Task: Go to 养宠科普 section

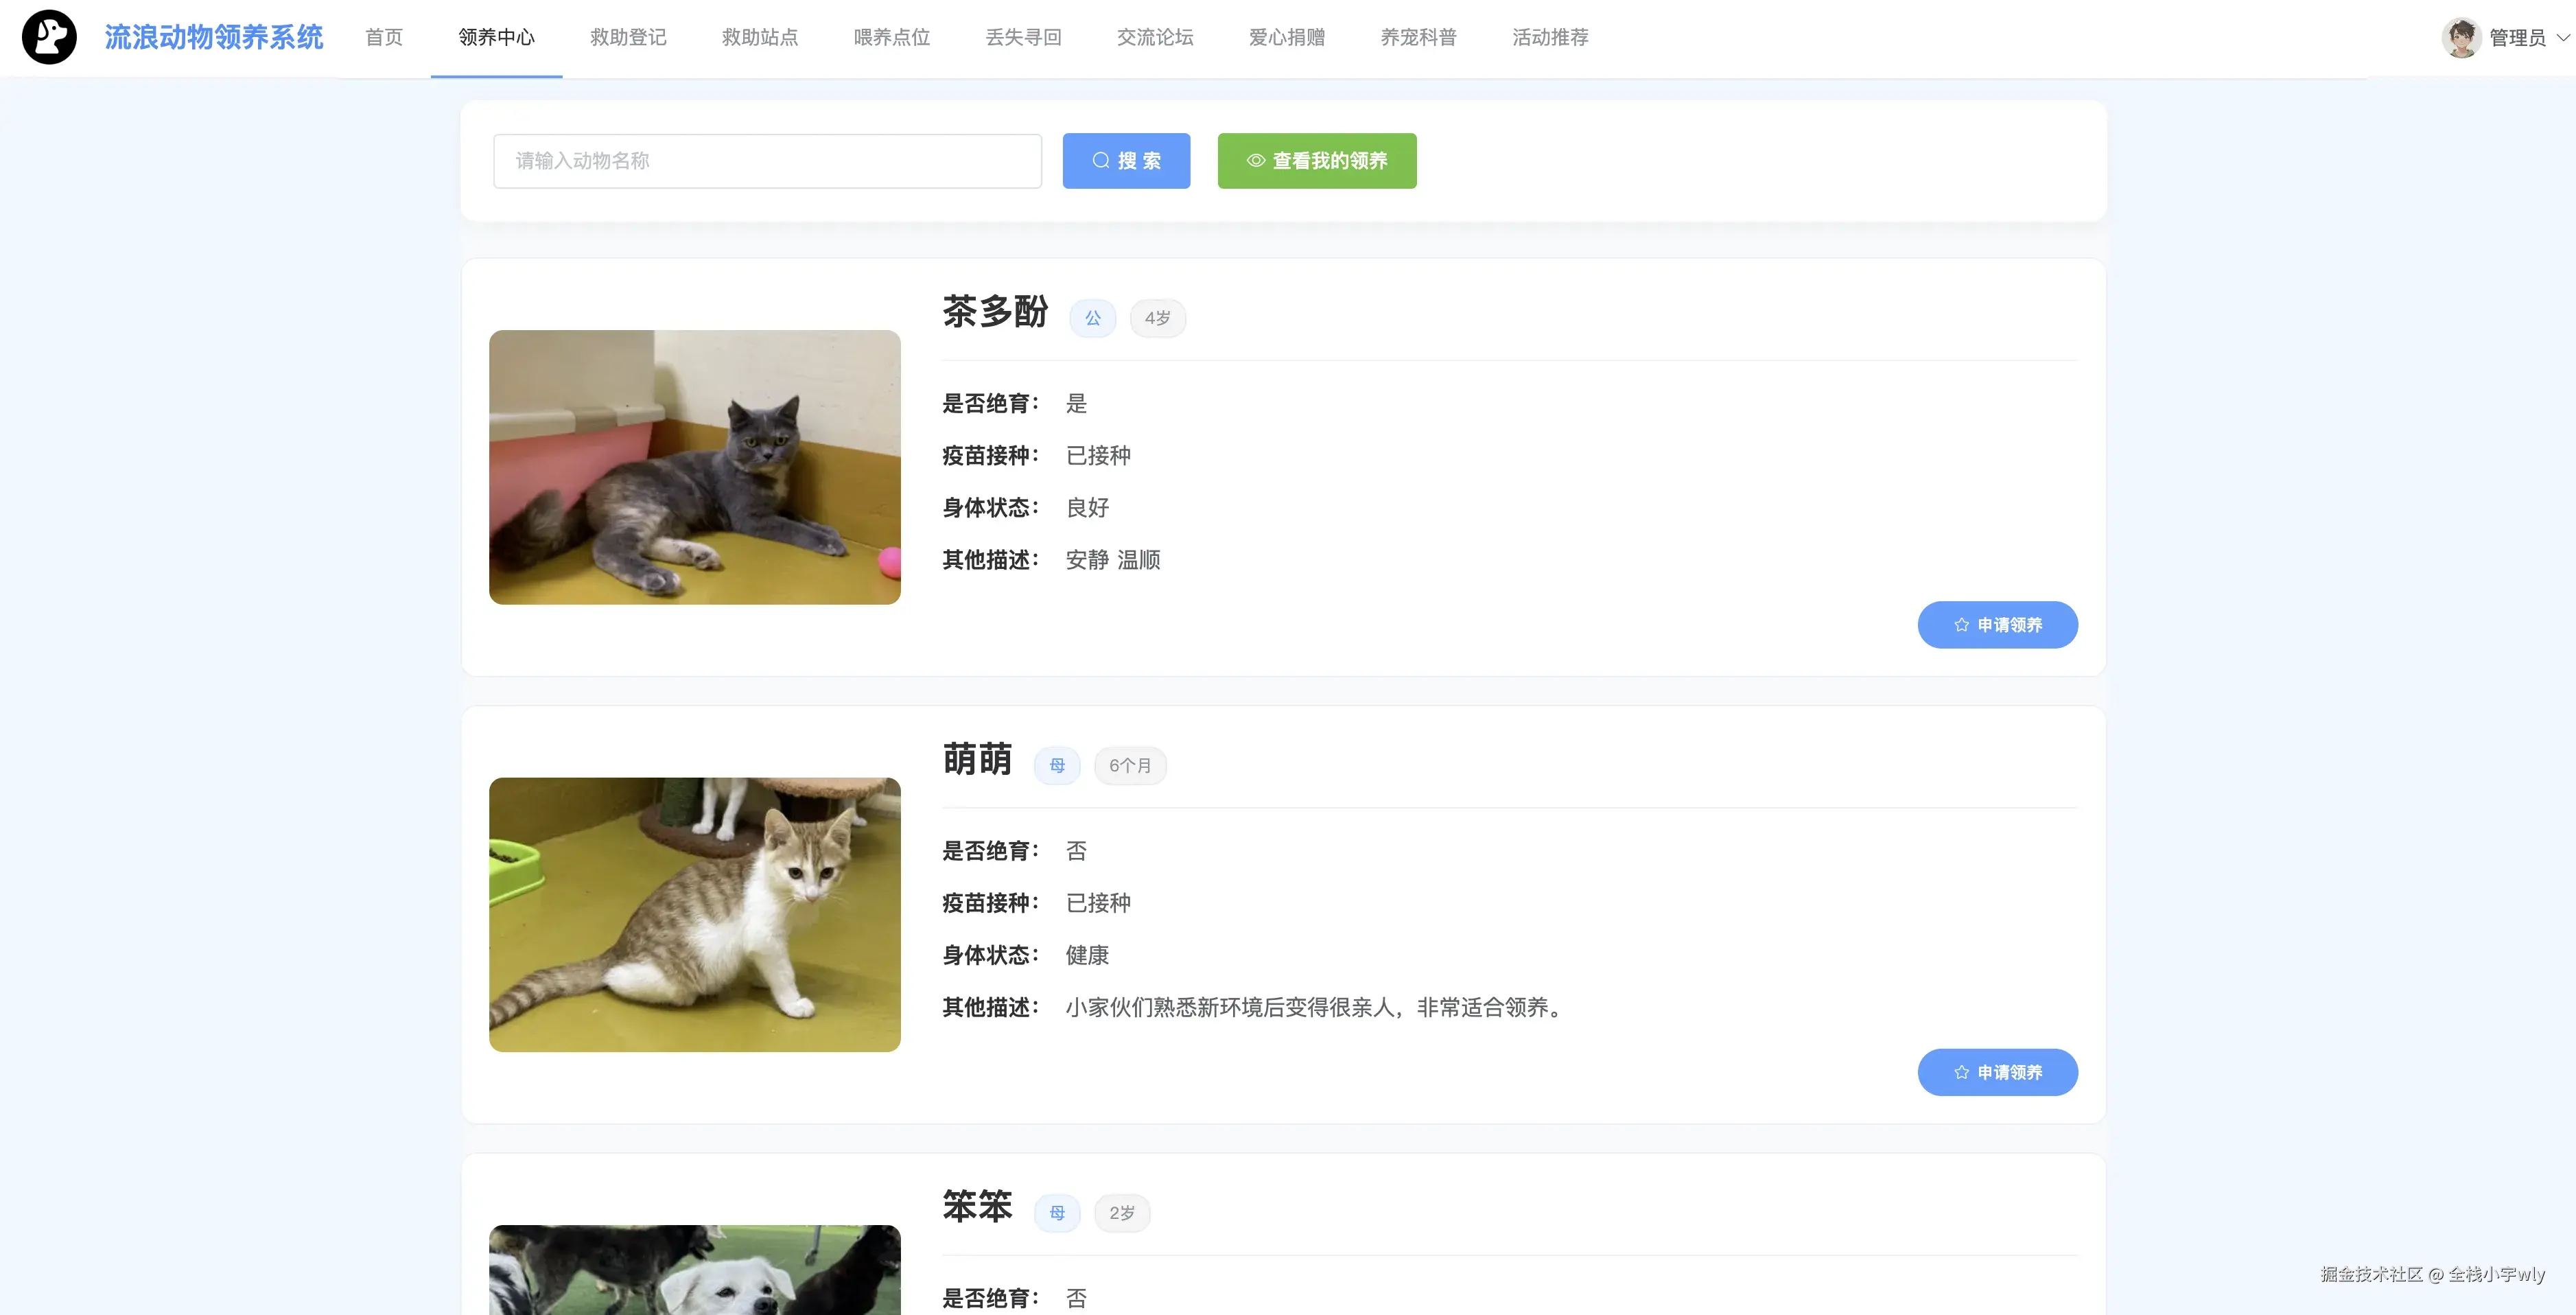Action: pyautogui.click(x=1418, y=38)
